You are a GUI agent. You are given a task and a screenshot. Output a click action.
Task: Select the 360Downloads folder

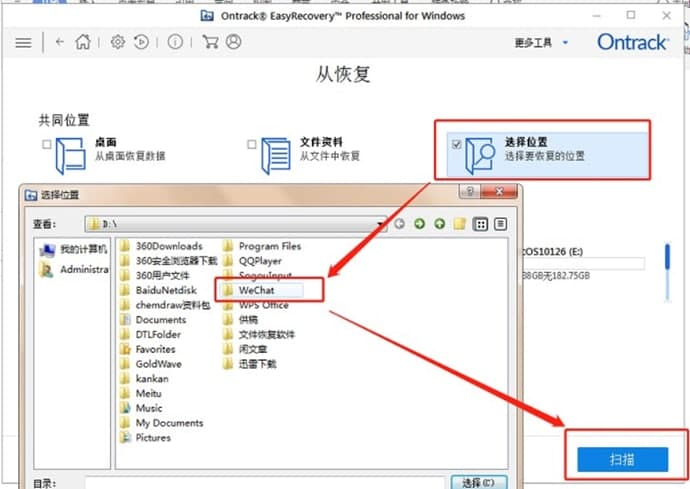[161, 246]
